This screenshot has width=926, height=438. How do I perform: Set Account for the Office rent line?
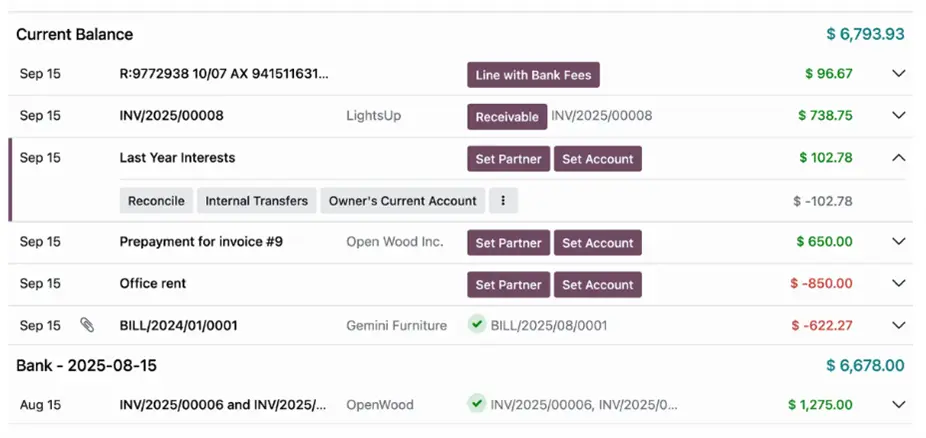(x=597, y=284)
